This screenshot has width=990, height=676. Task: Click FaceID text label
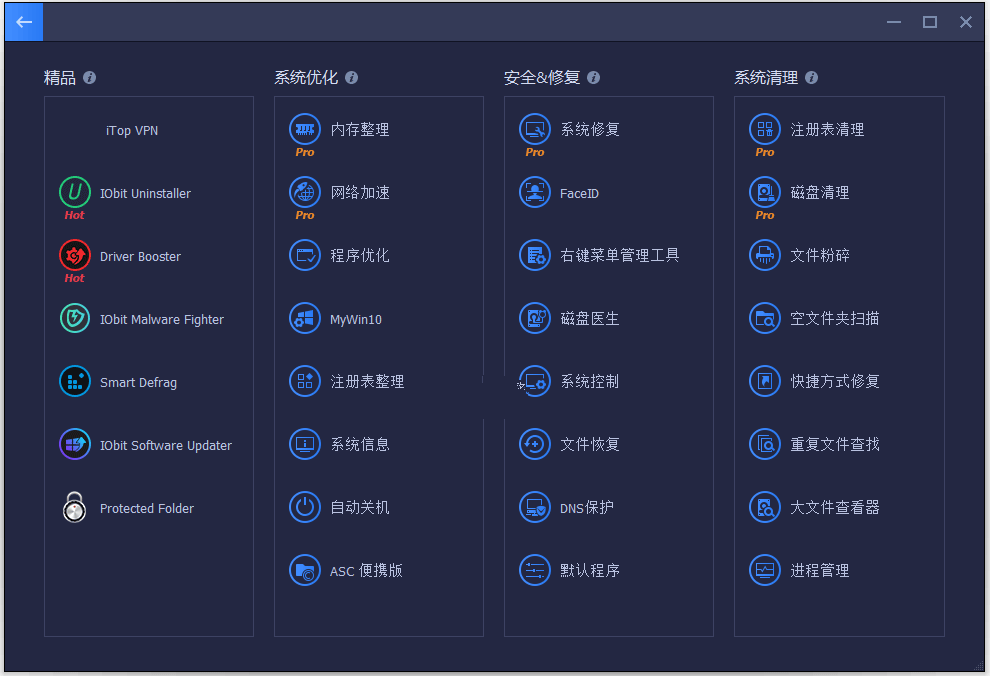point(579,193)
